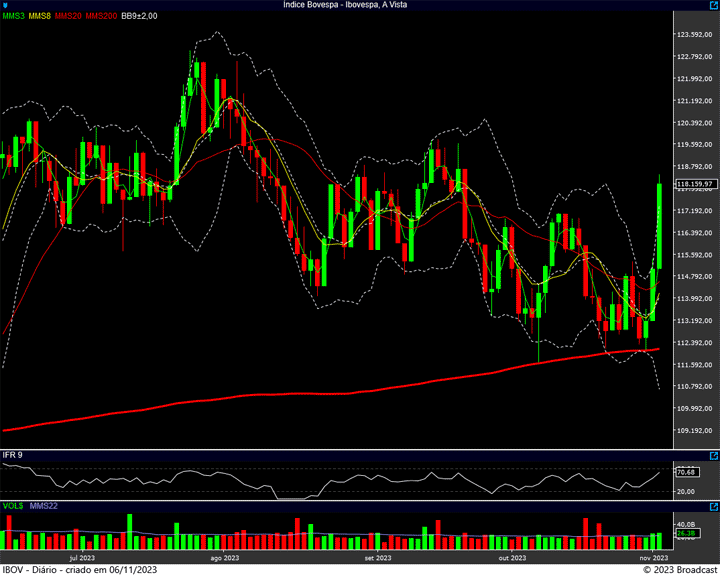
Task: Click the volume value tag 26,3B
Action: (x=686, y=533)
